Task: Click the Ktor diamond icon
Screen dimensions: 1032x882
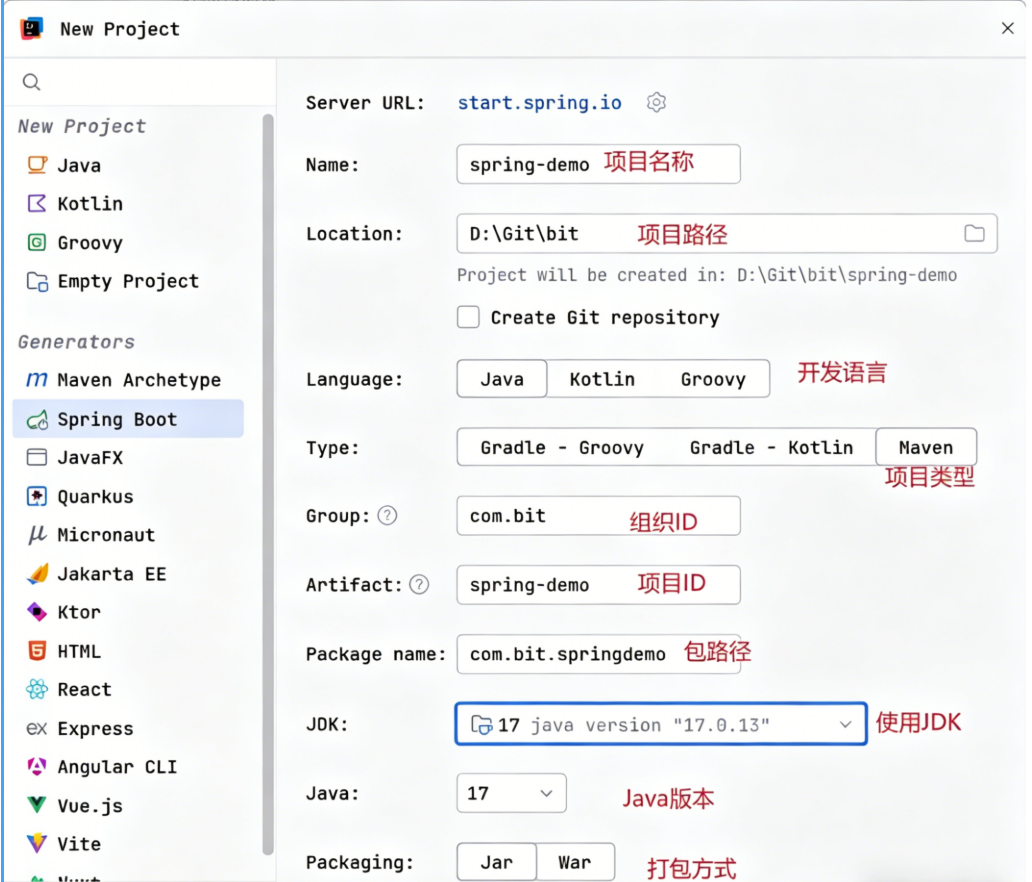Action: pyautogui.click(x=37, y=612)
